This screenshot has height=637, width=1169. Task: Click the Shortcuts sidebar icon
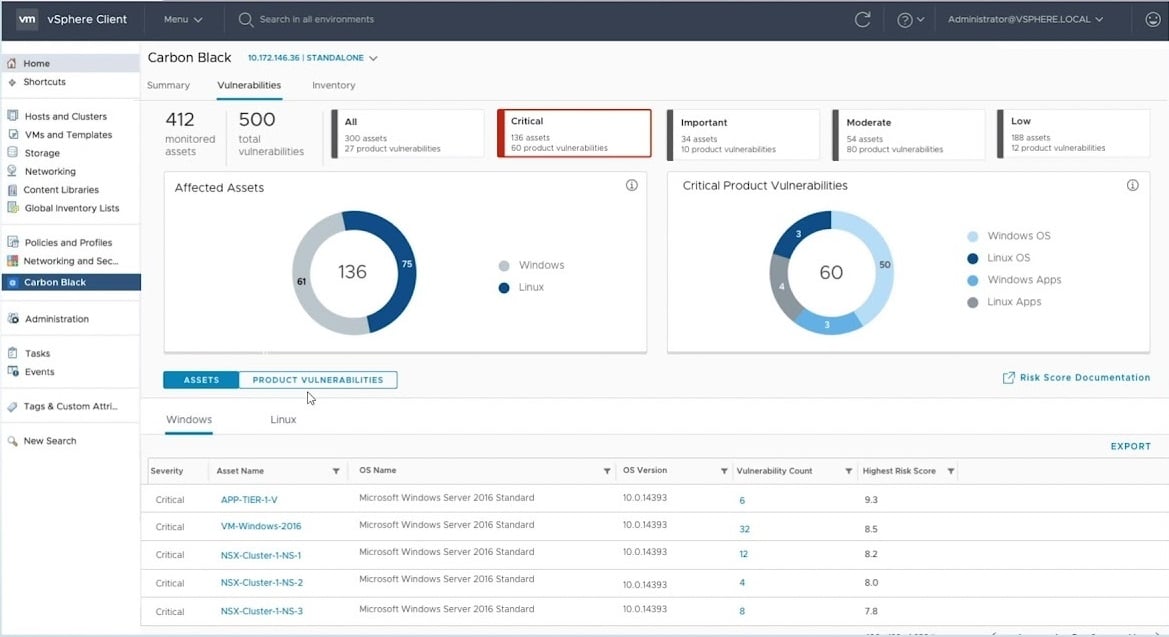click(x=12, y=82)
